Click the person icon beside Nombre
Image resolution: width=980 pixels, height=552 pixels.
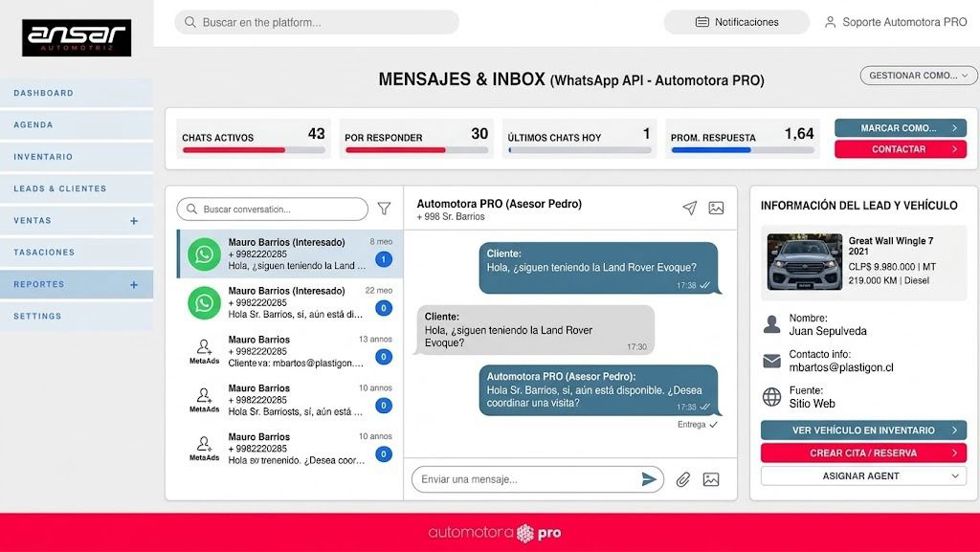(772, 324)
